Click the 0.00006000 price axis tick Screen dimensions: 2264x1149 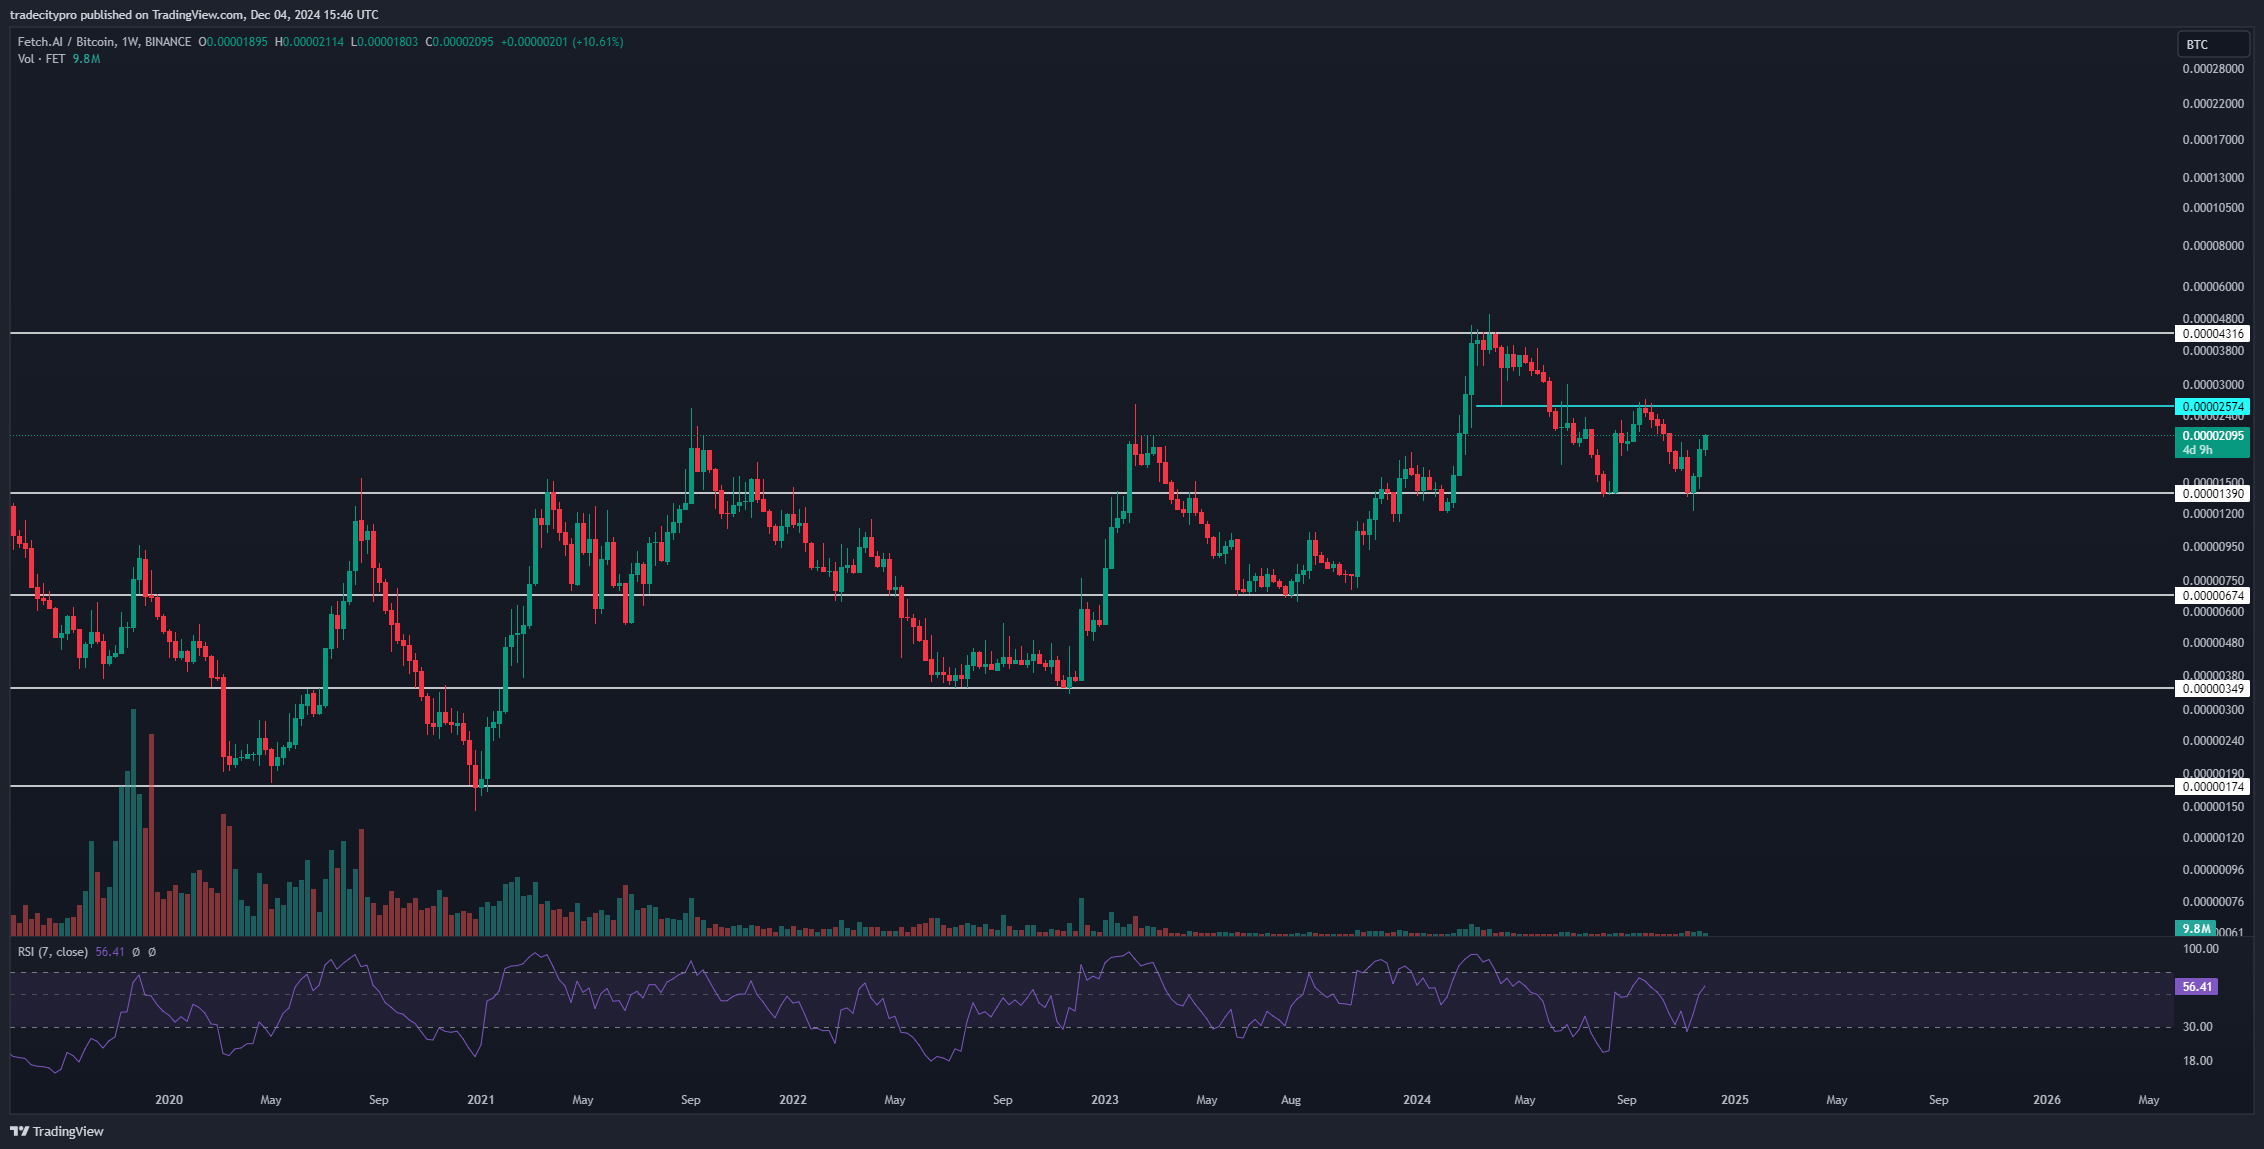pos(2213,287)
